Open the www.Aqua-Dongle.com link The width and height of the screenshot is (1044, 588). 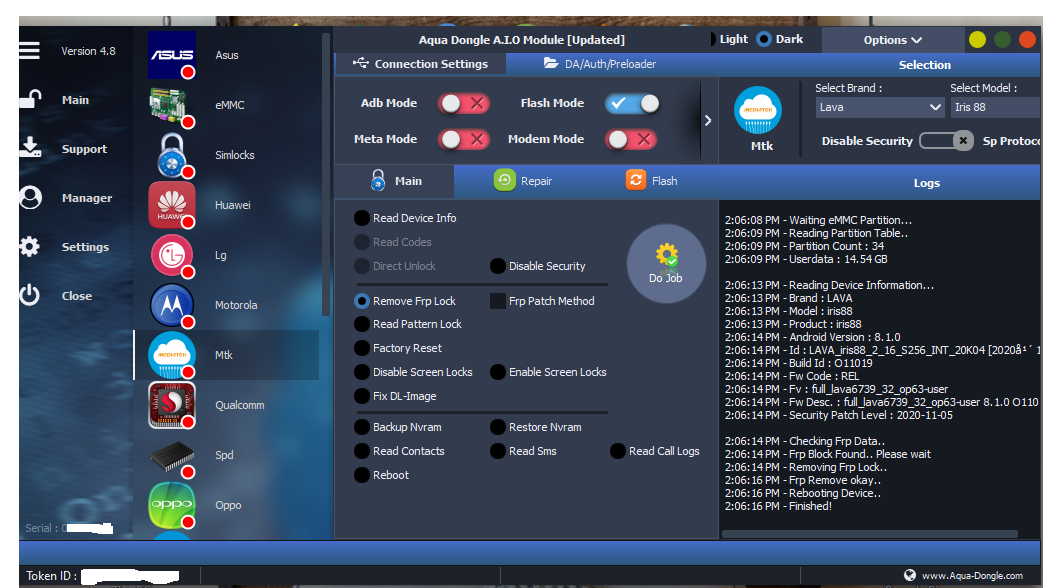click(972, 575)
